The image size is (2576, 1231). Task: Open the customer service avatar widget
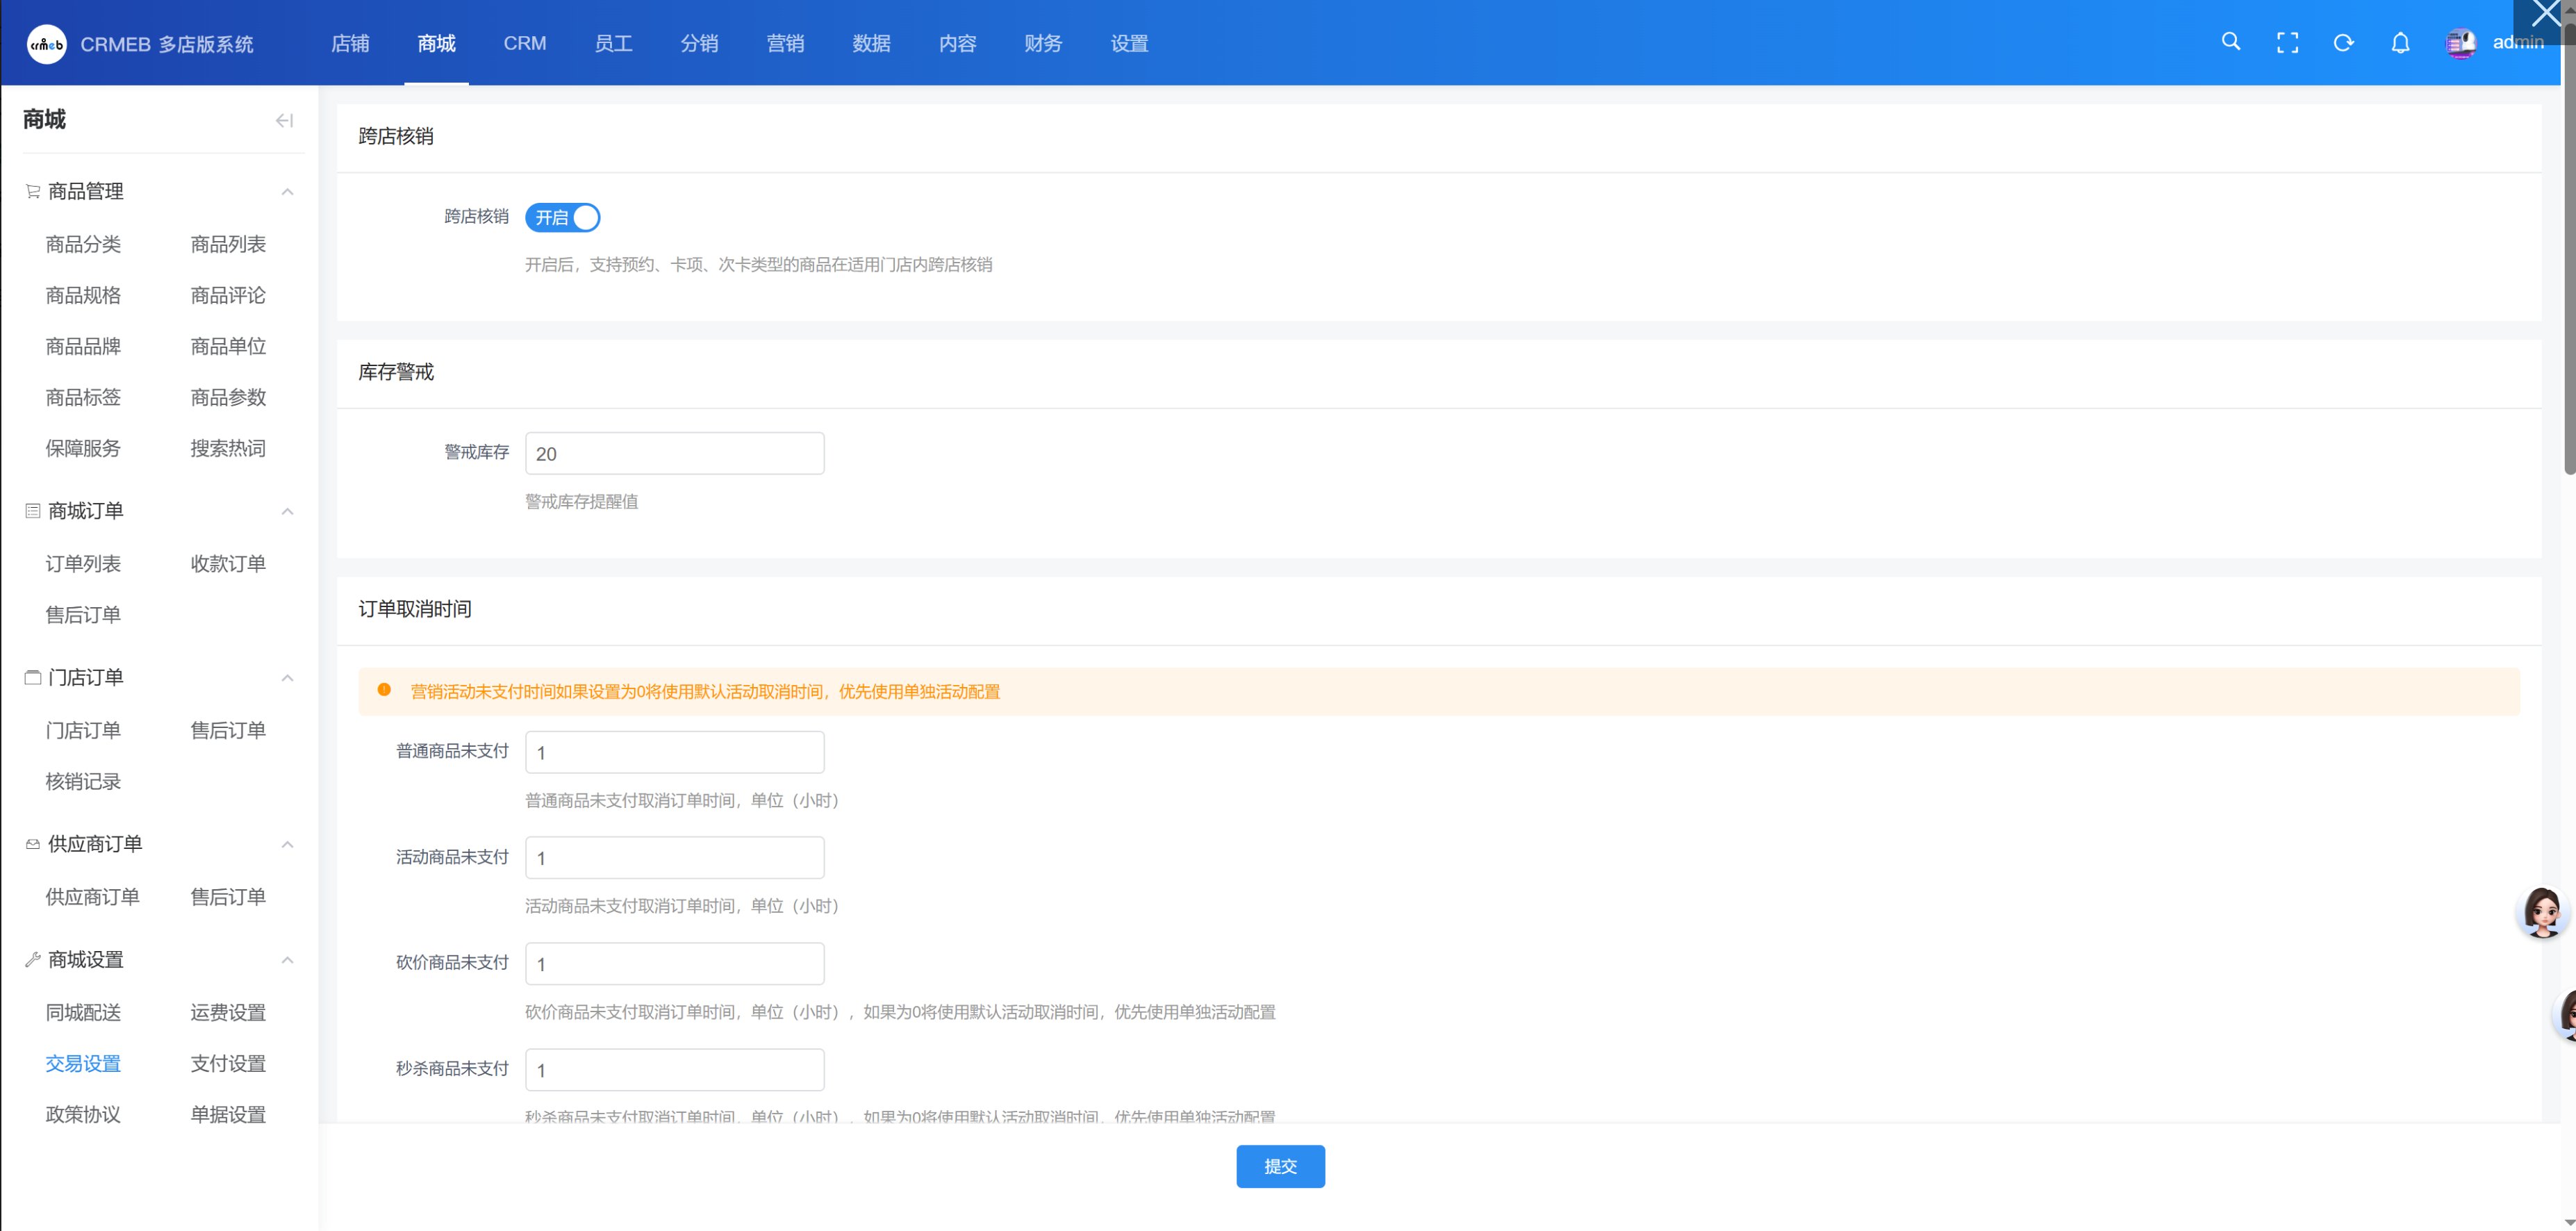point(2541,911)
